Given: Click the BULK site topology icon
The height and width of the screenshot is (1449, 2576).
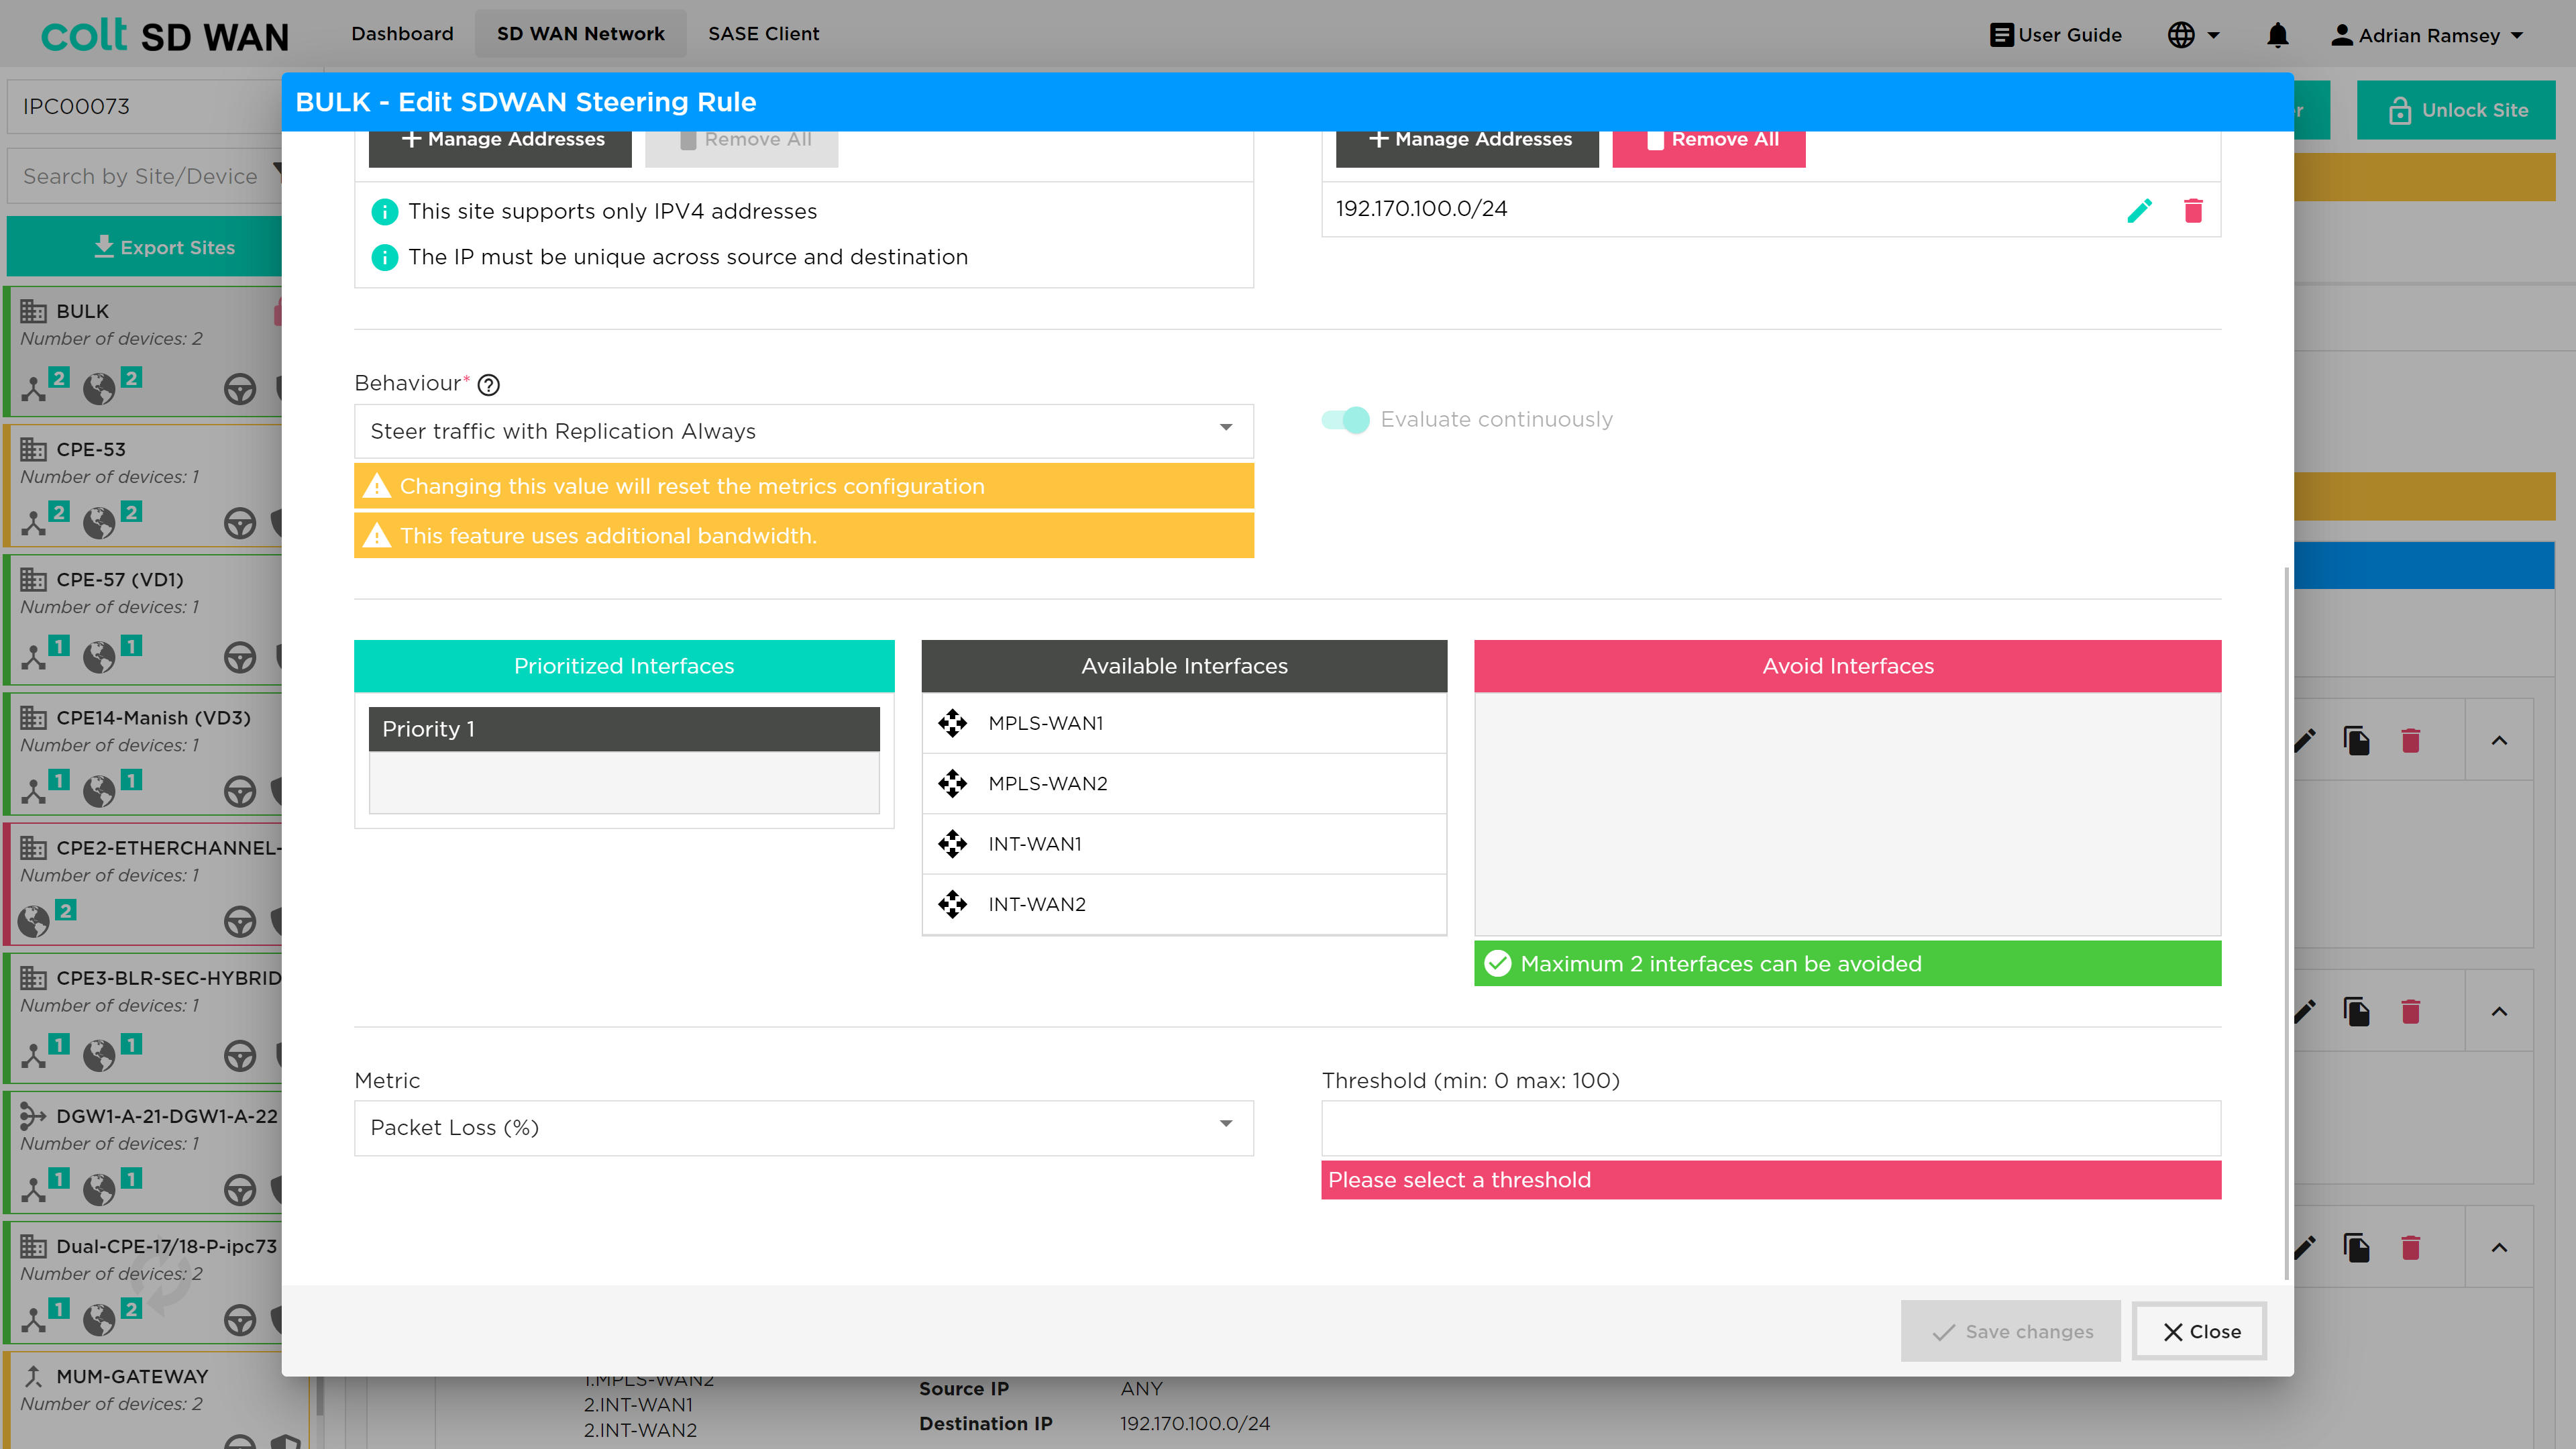Looking at the screenshot, I should [34, 388].
